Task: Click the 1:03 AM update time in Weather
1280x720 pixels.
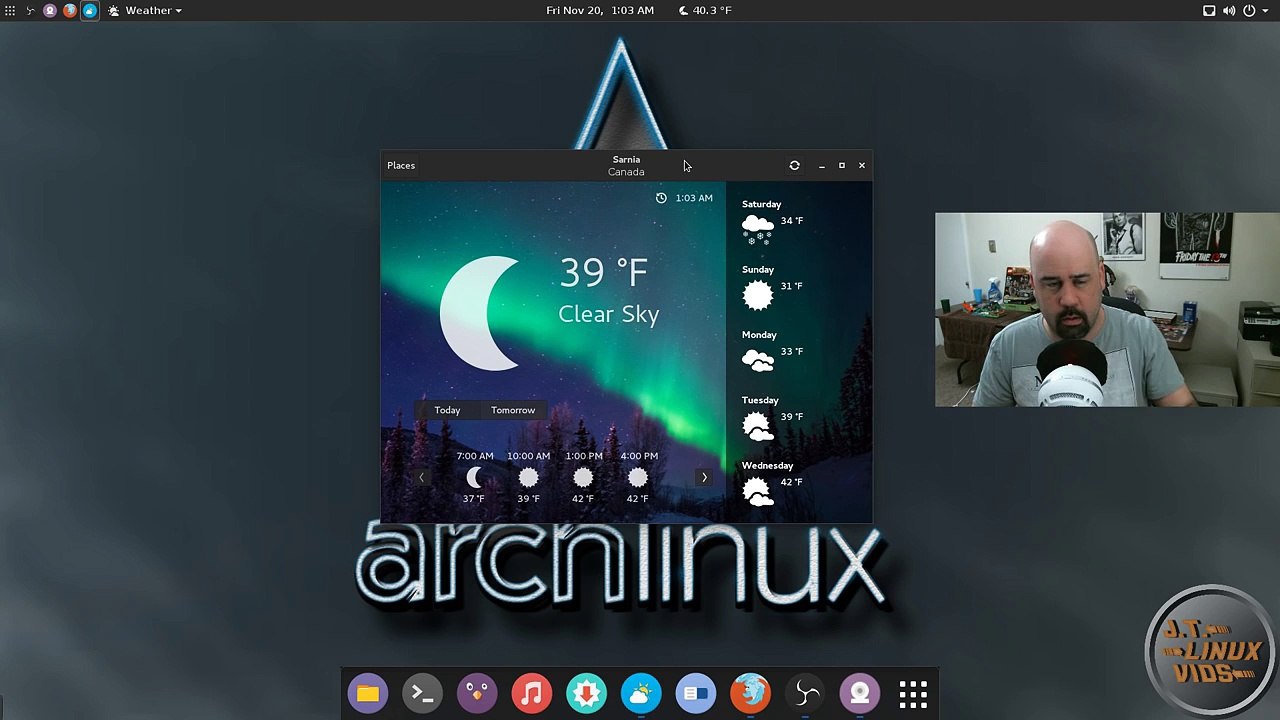Action: (x=694, y=198)
